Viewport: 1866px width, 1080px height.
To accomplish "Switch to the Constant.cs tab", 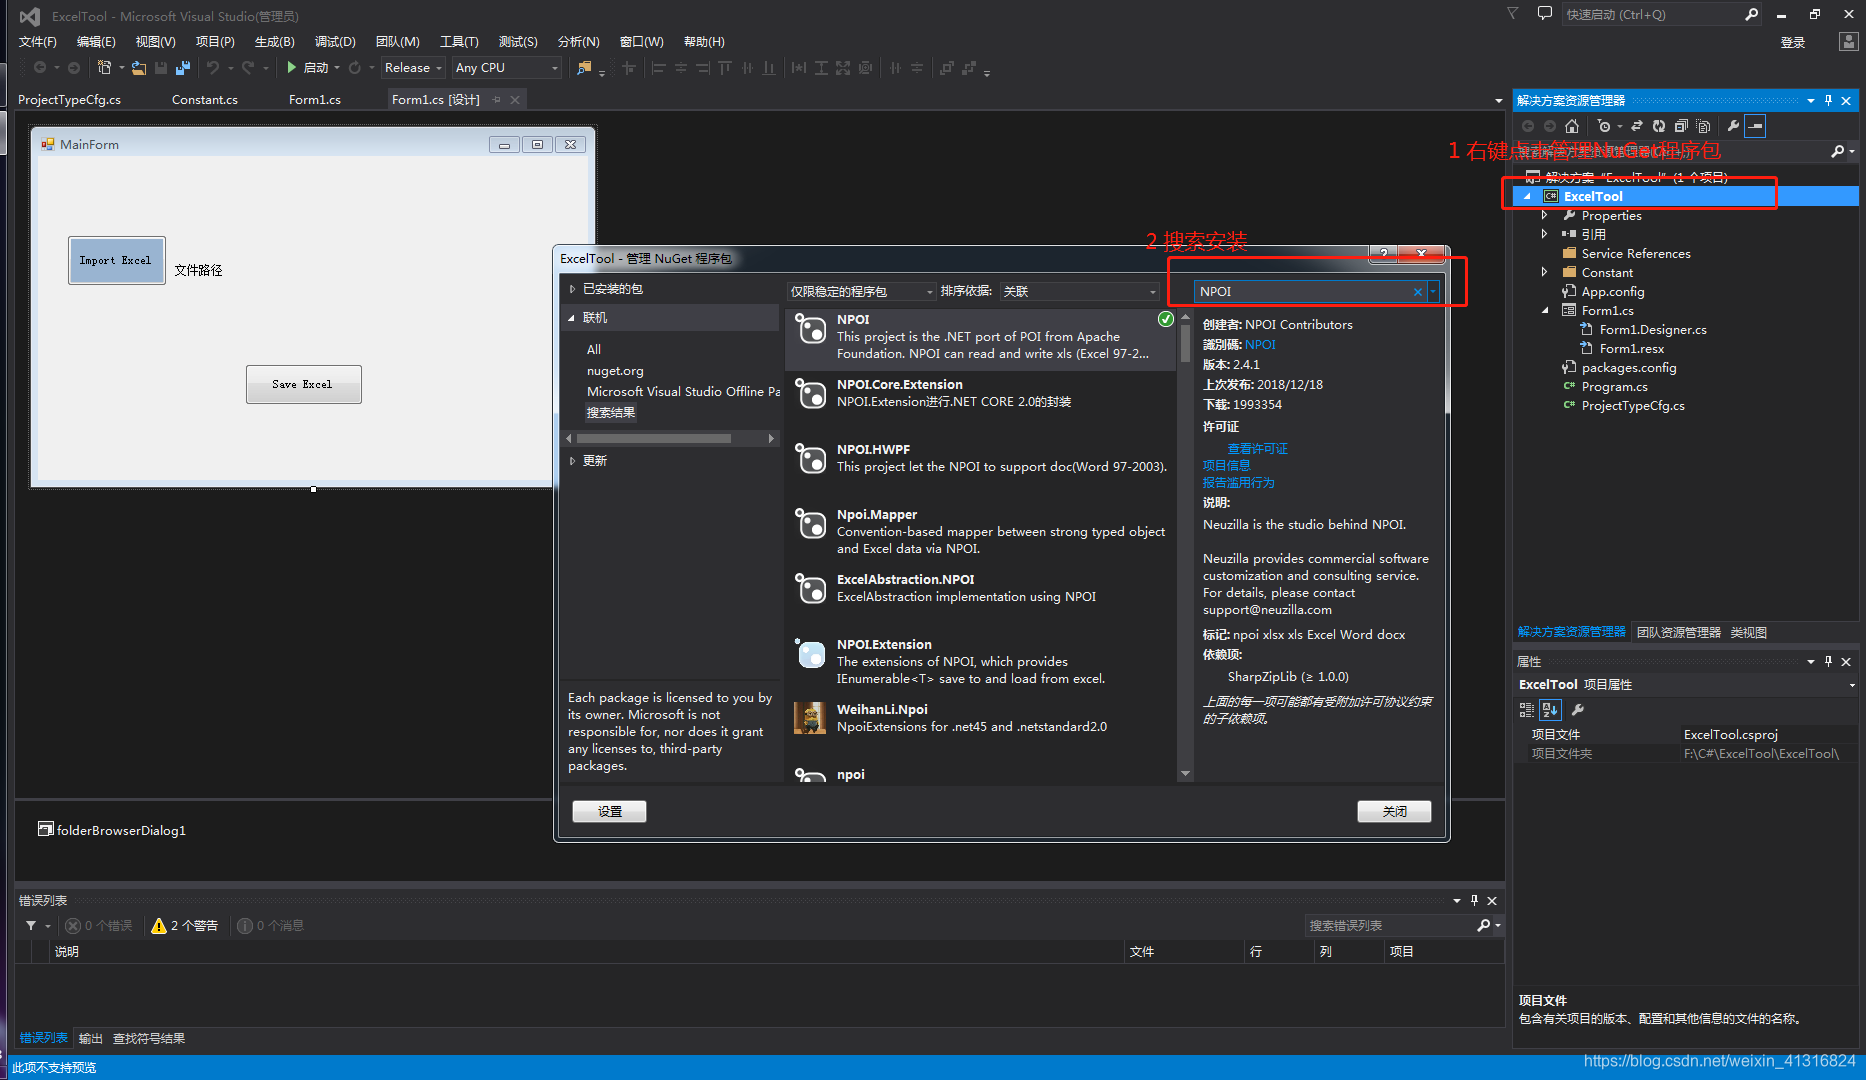I will [x=205, y=100].
